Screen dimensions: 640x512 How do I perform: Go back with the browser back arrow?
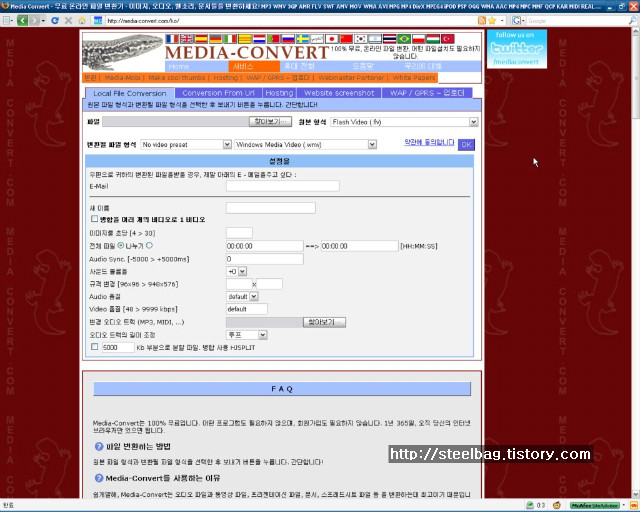pos(22,20)
